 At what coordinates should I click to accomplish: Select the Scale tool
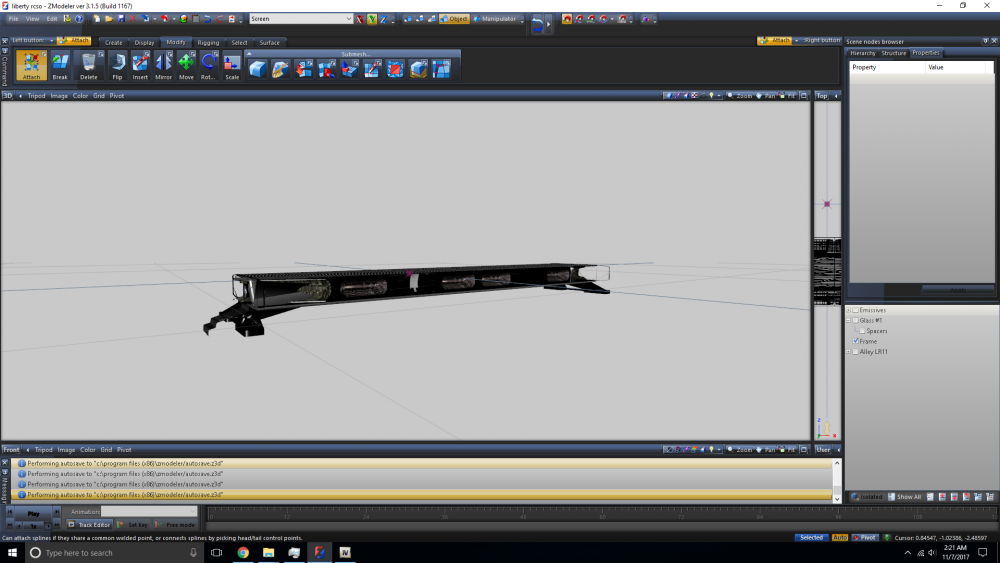point(232,66)
